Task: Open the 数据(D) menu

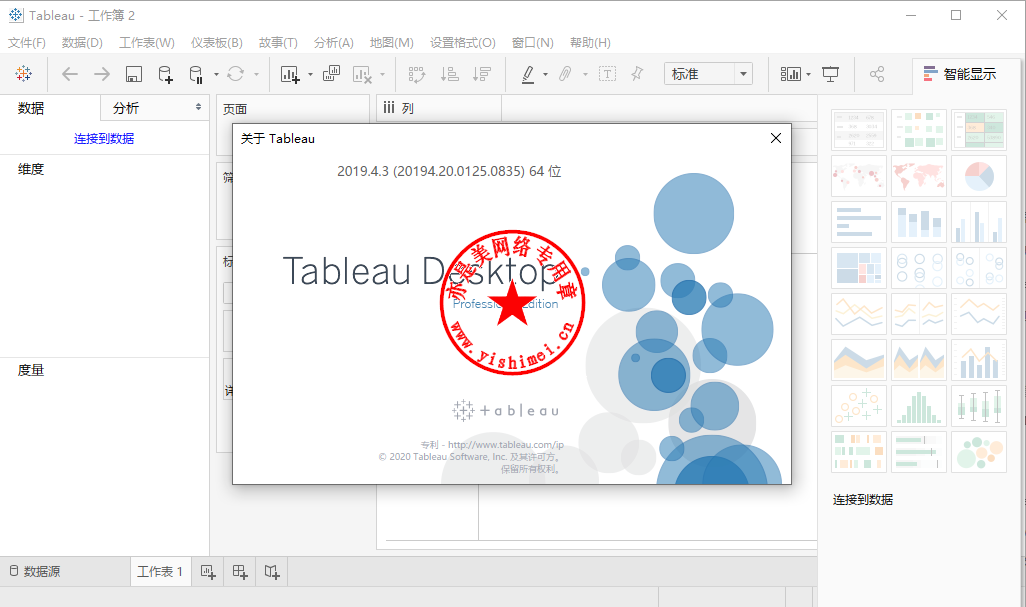Action: click(x=82, y=43)
